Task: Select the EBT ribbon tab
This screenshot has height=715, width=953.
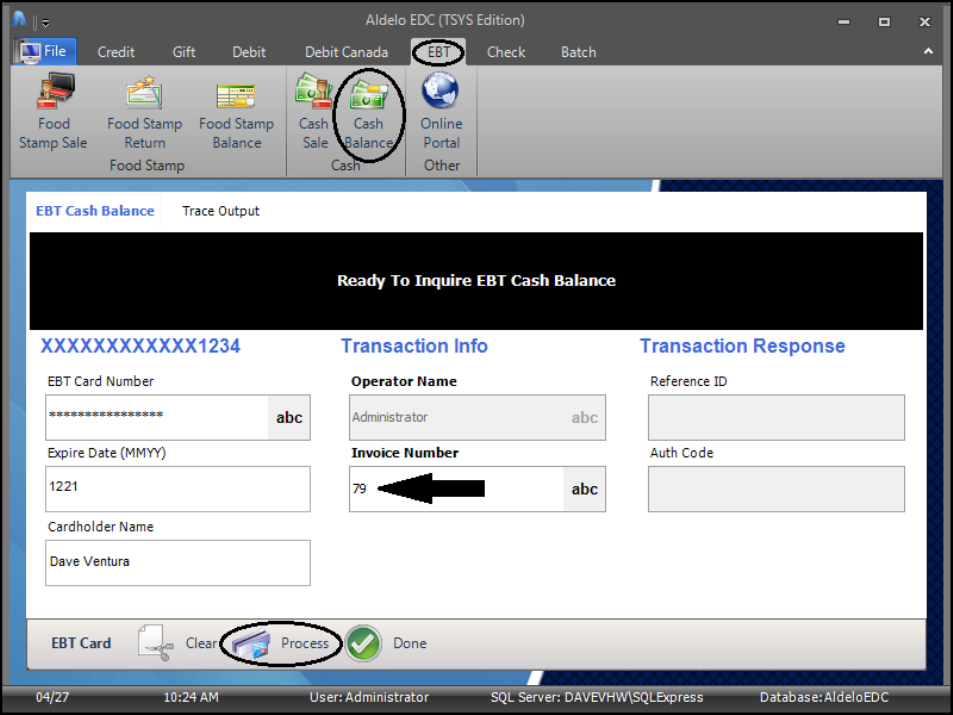Action: (x=439, y=52)
